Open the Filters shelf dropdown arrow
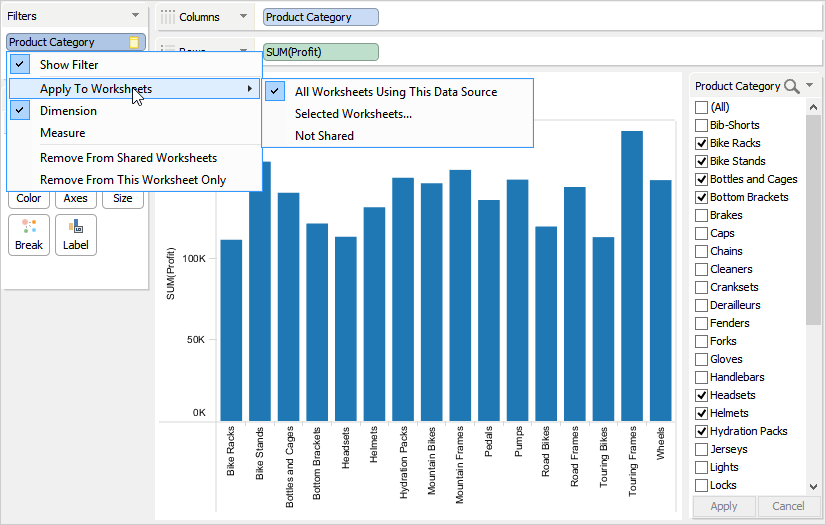 (135, 15)
